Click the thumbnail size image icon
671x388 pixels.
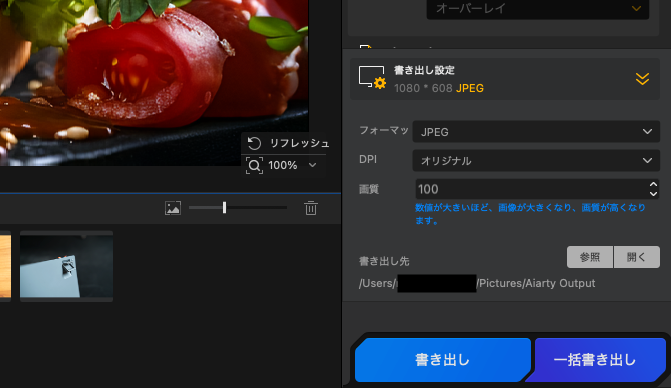[173, 208]
